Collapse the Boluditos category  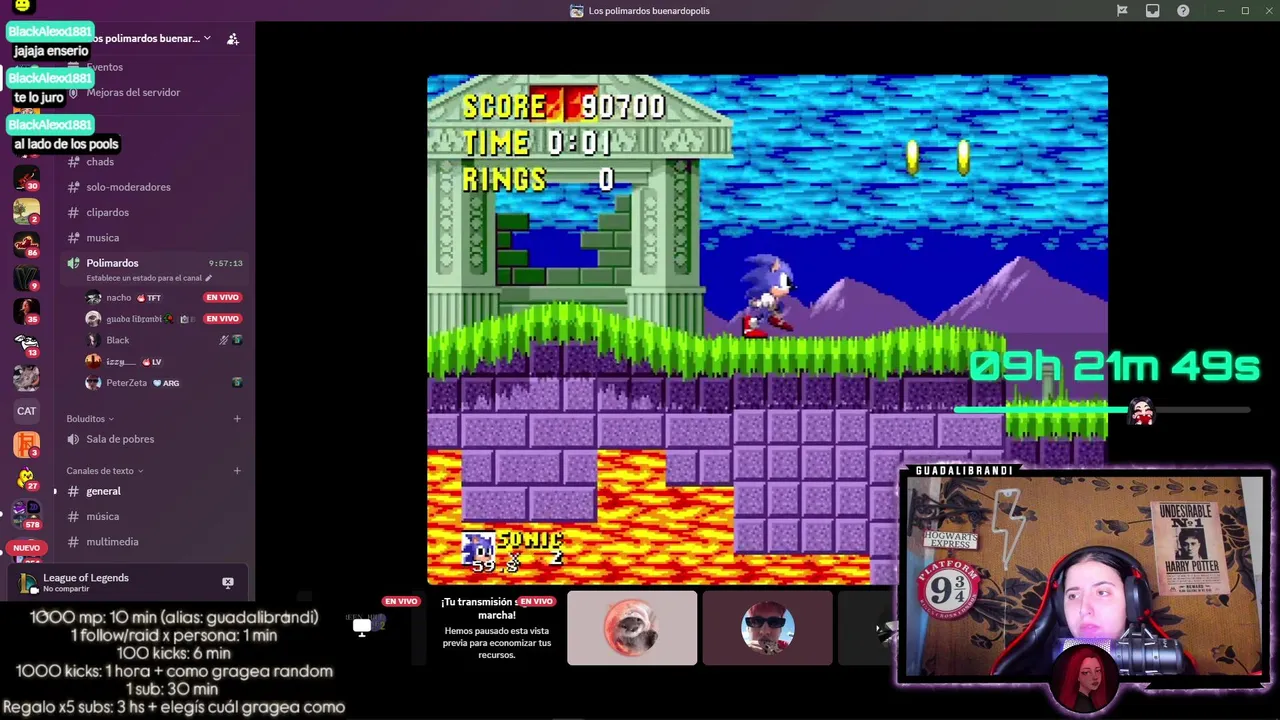89,419
